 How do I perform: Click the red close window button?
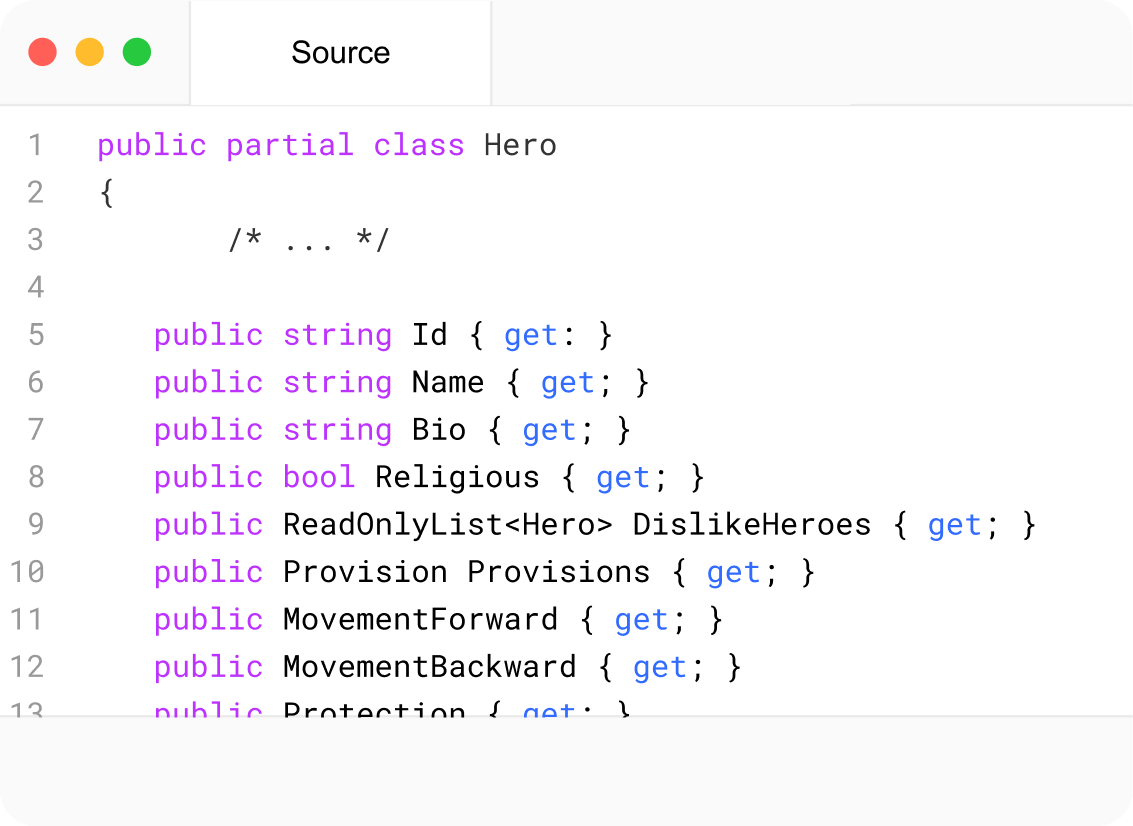pyautogui.click(x=43, y=52)
